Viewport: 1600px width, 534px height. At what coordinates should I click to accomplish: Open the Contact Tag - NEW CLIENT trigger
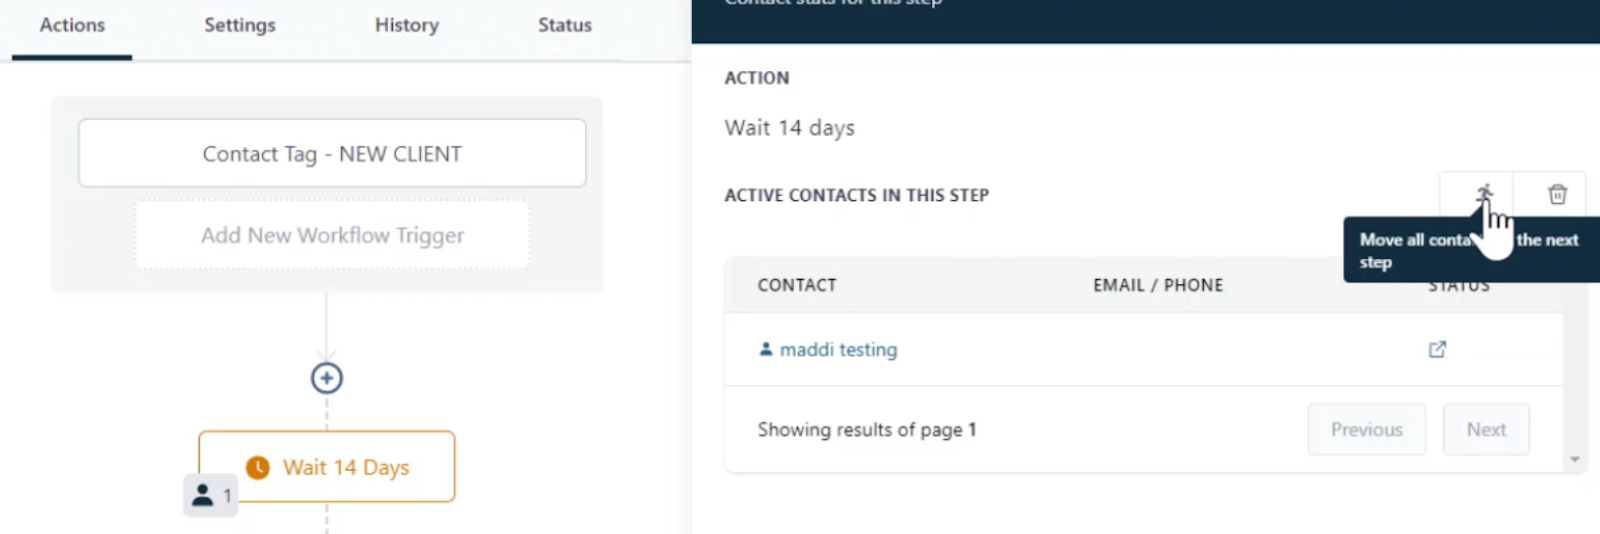click(x=332, y=153)
